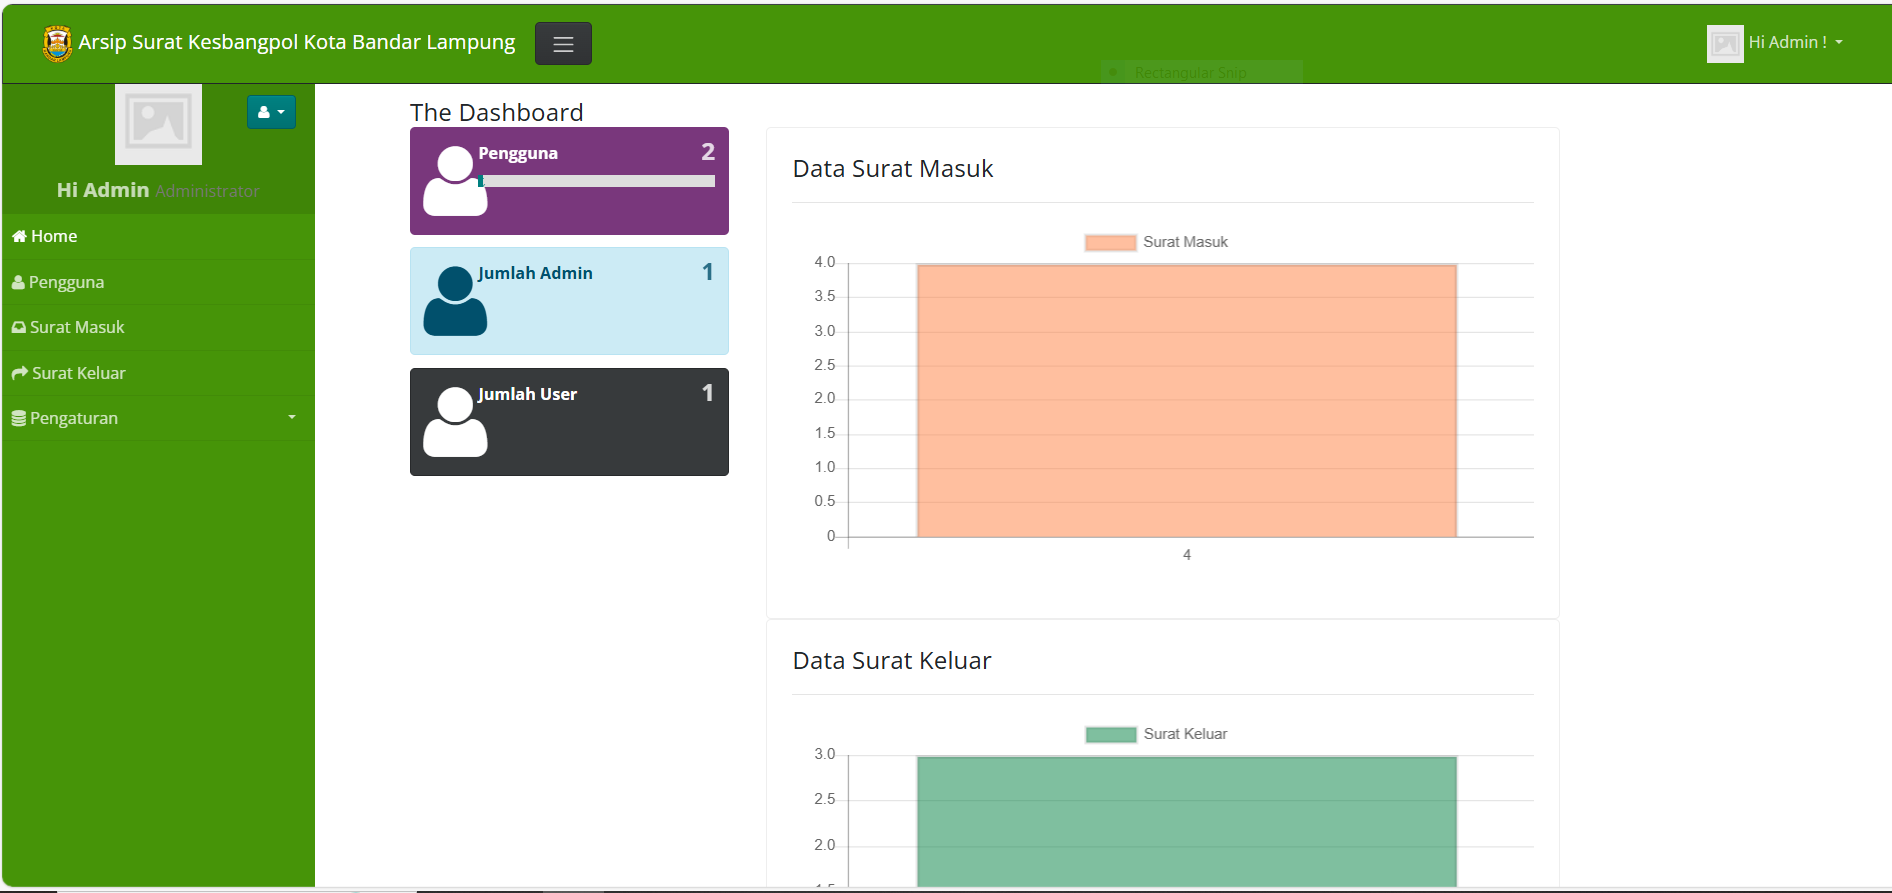Screen dimensions: 1892x893
Task: Open Surat Keluar in the sidebar
Action: [x=158, y=373]
